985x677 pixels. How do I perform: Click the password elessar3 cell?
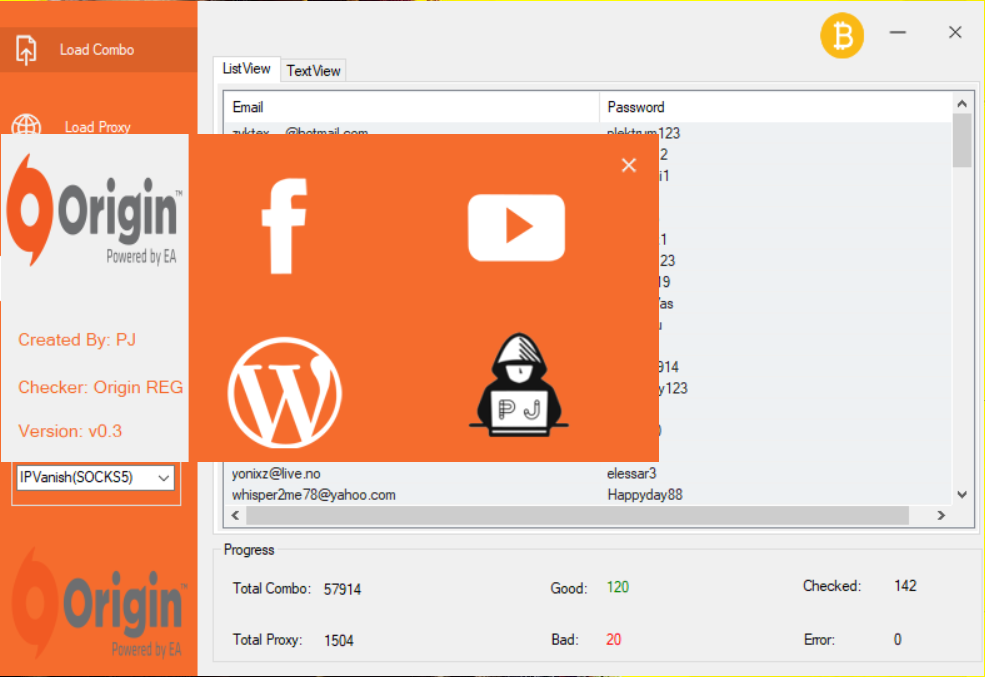click(631, 474)
